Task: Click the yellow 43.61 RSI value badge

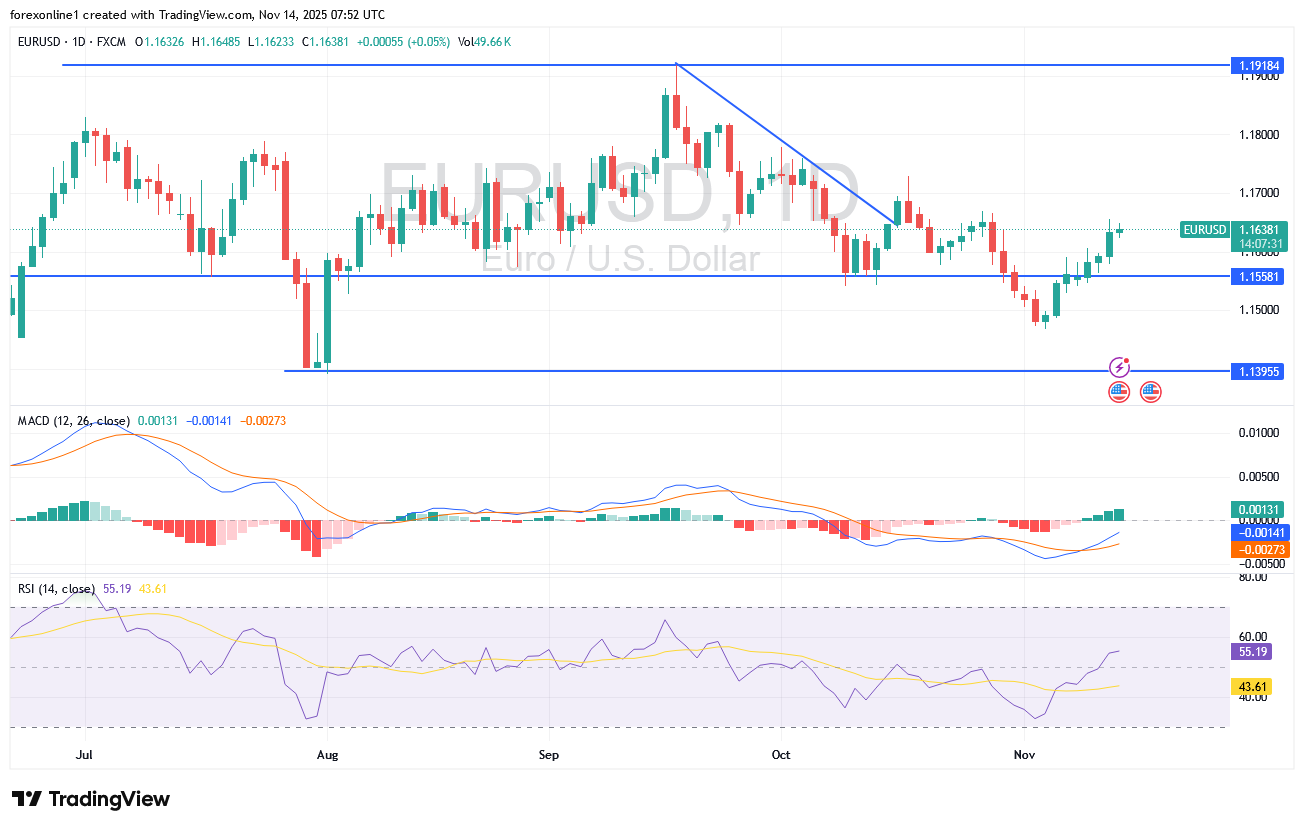Action: (1253, 687)
